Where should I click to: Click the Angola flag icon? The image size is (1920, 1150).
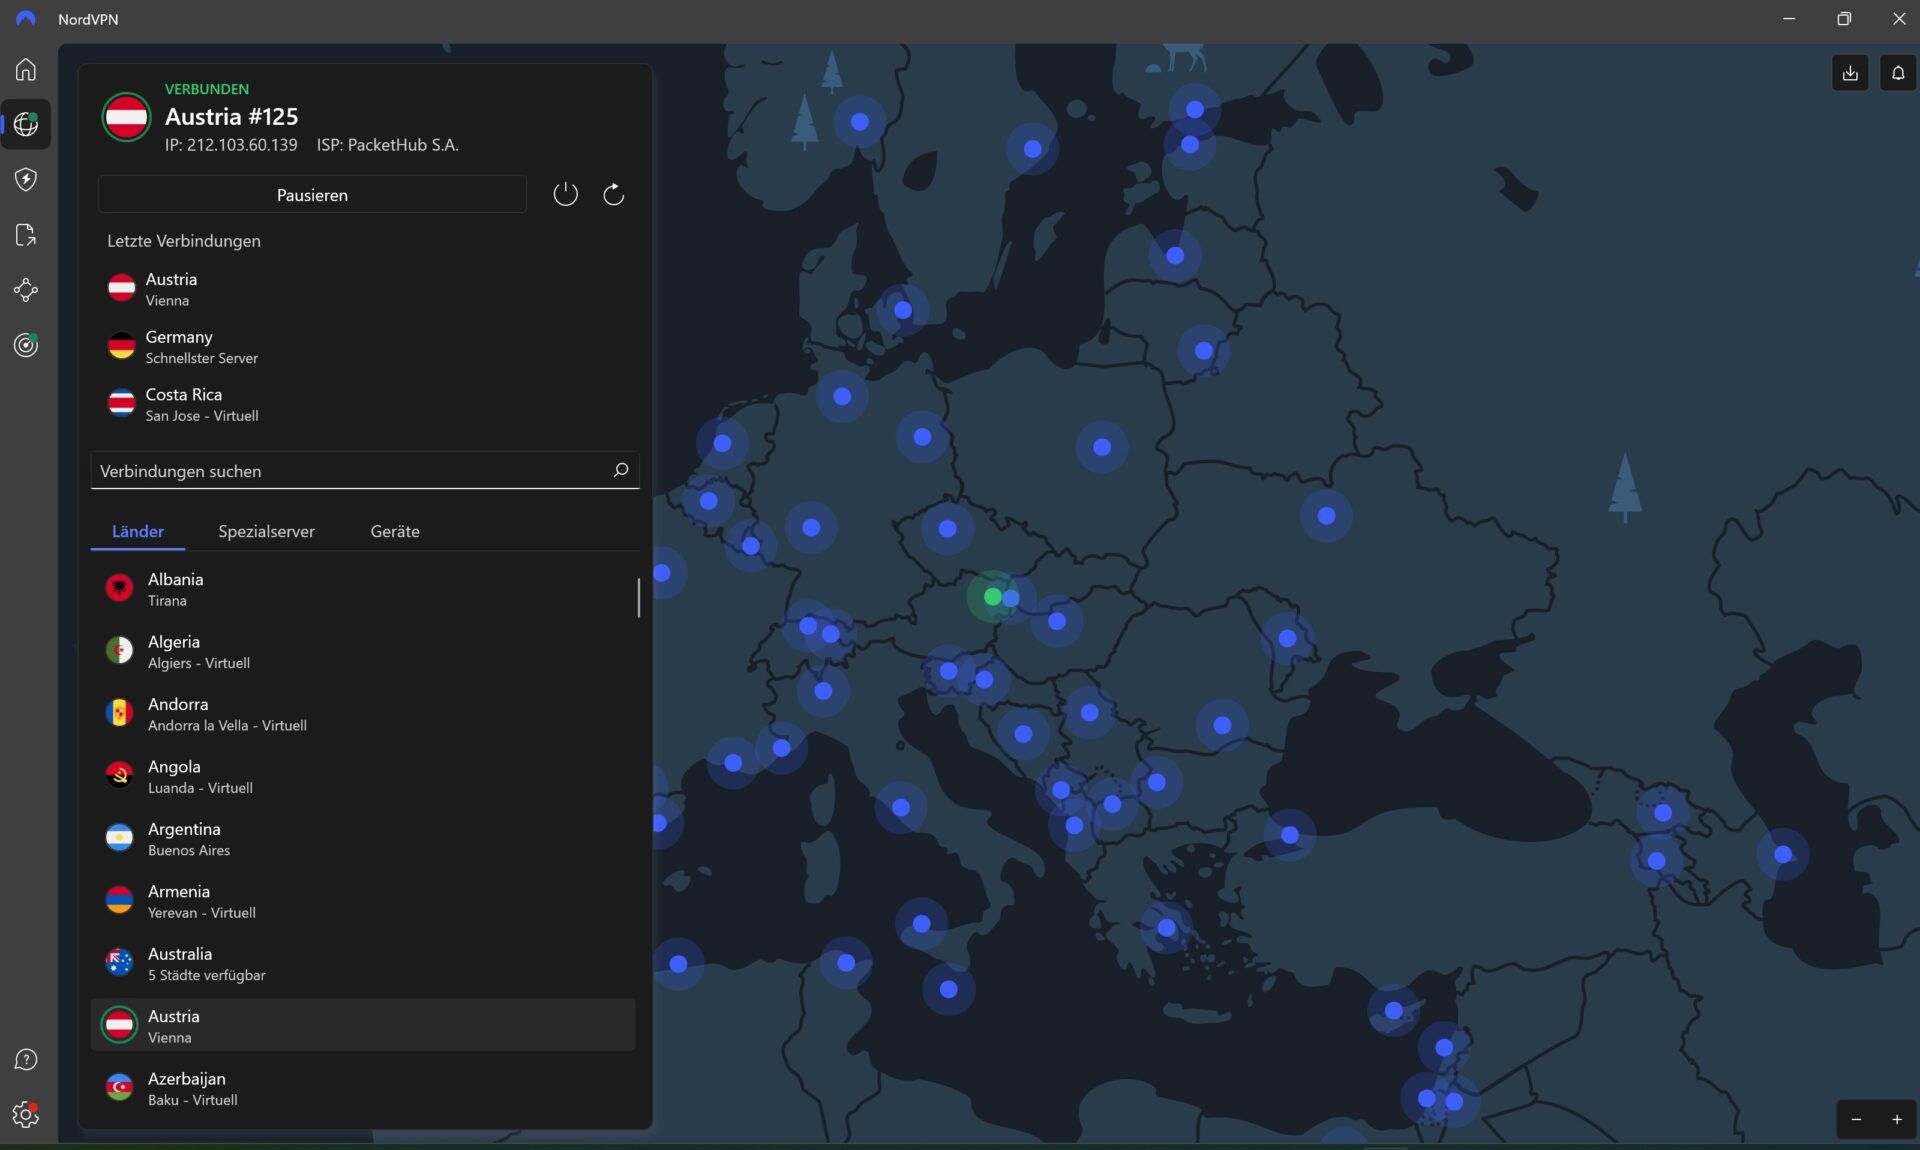pyautogui.click(x=119, y=776)
